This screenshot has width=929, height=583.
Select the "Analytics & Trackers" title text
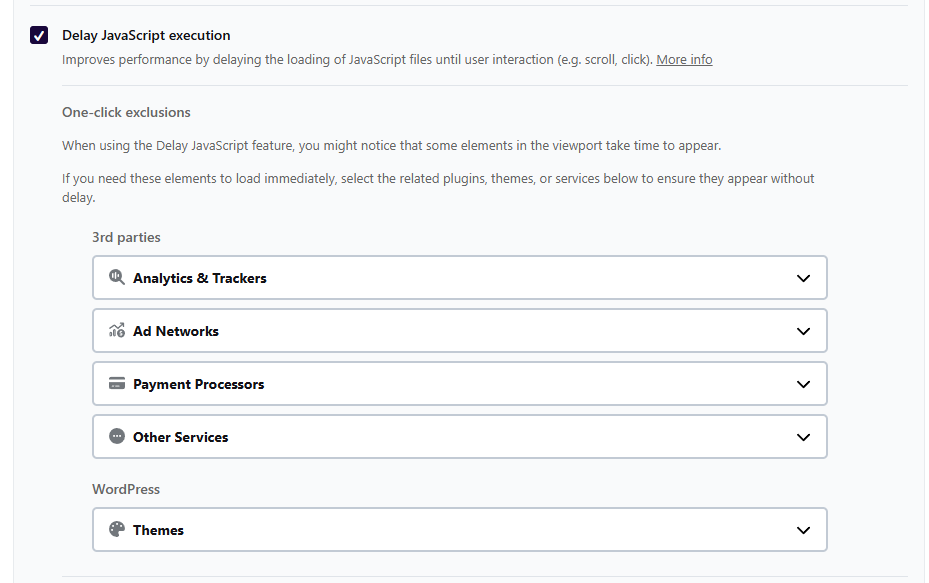(x=200, y=278)
